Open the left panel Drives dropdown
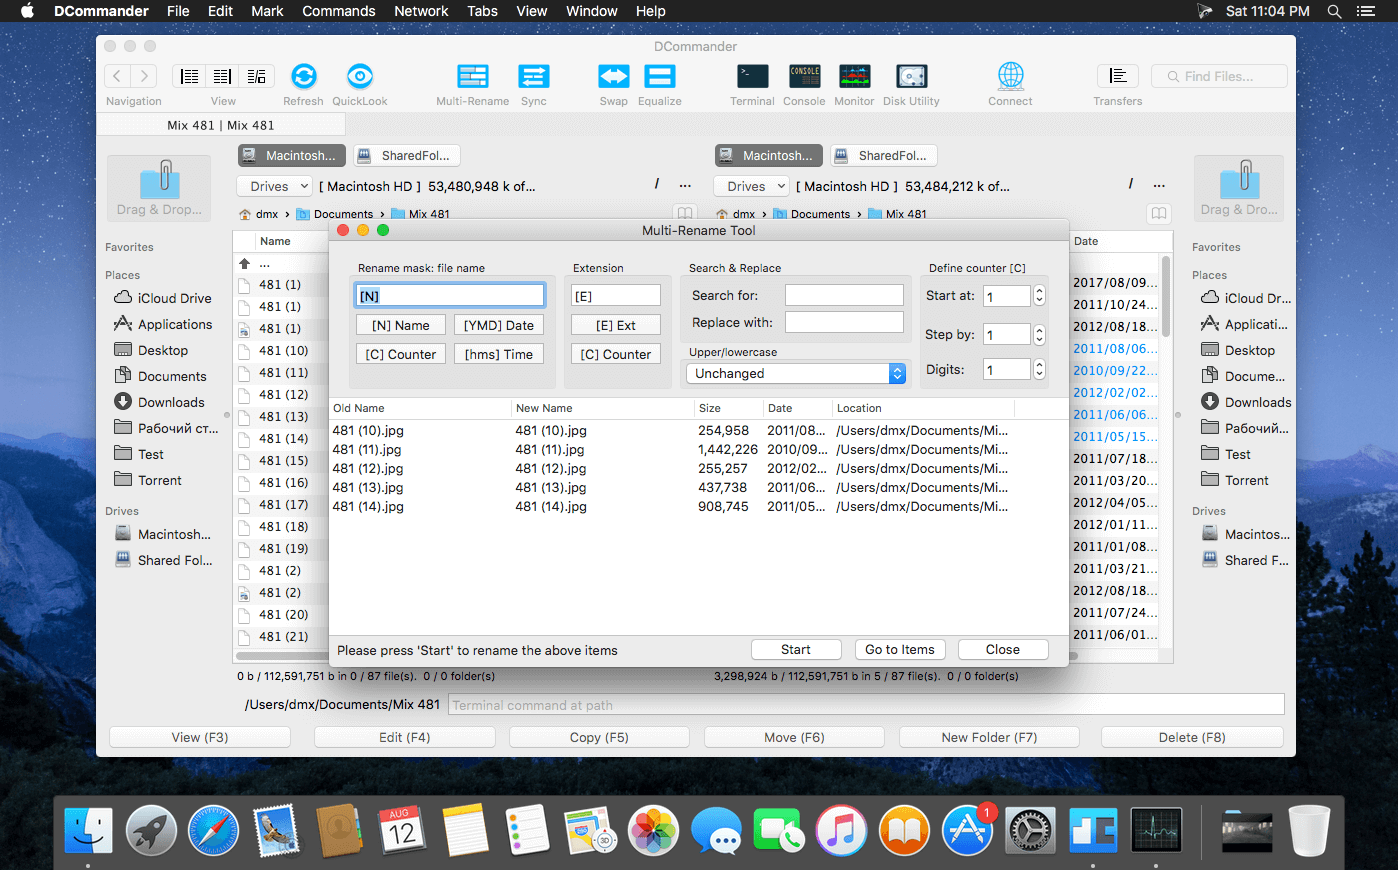1398x870 pixels. (x=274, y=186)
